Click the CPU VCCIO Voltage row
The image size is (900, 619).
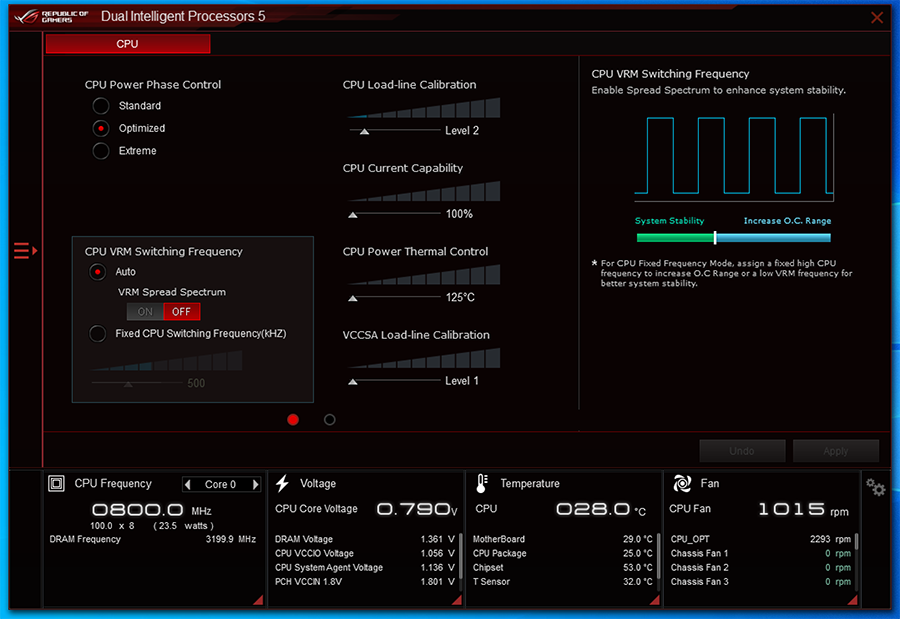point(365,554)
